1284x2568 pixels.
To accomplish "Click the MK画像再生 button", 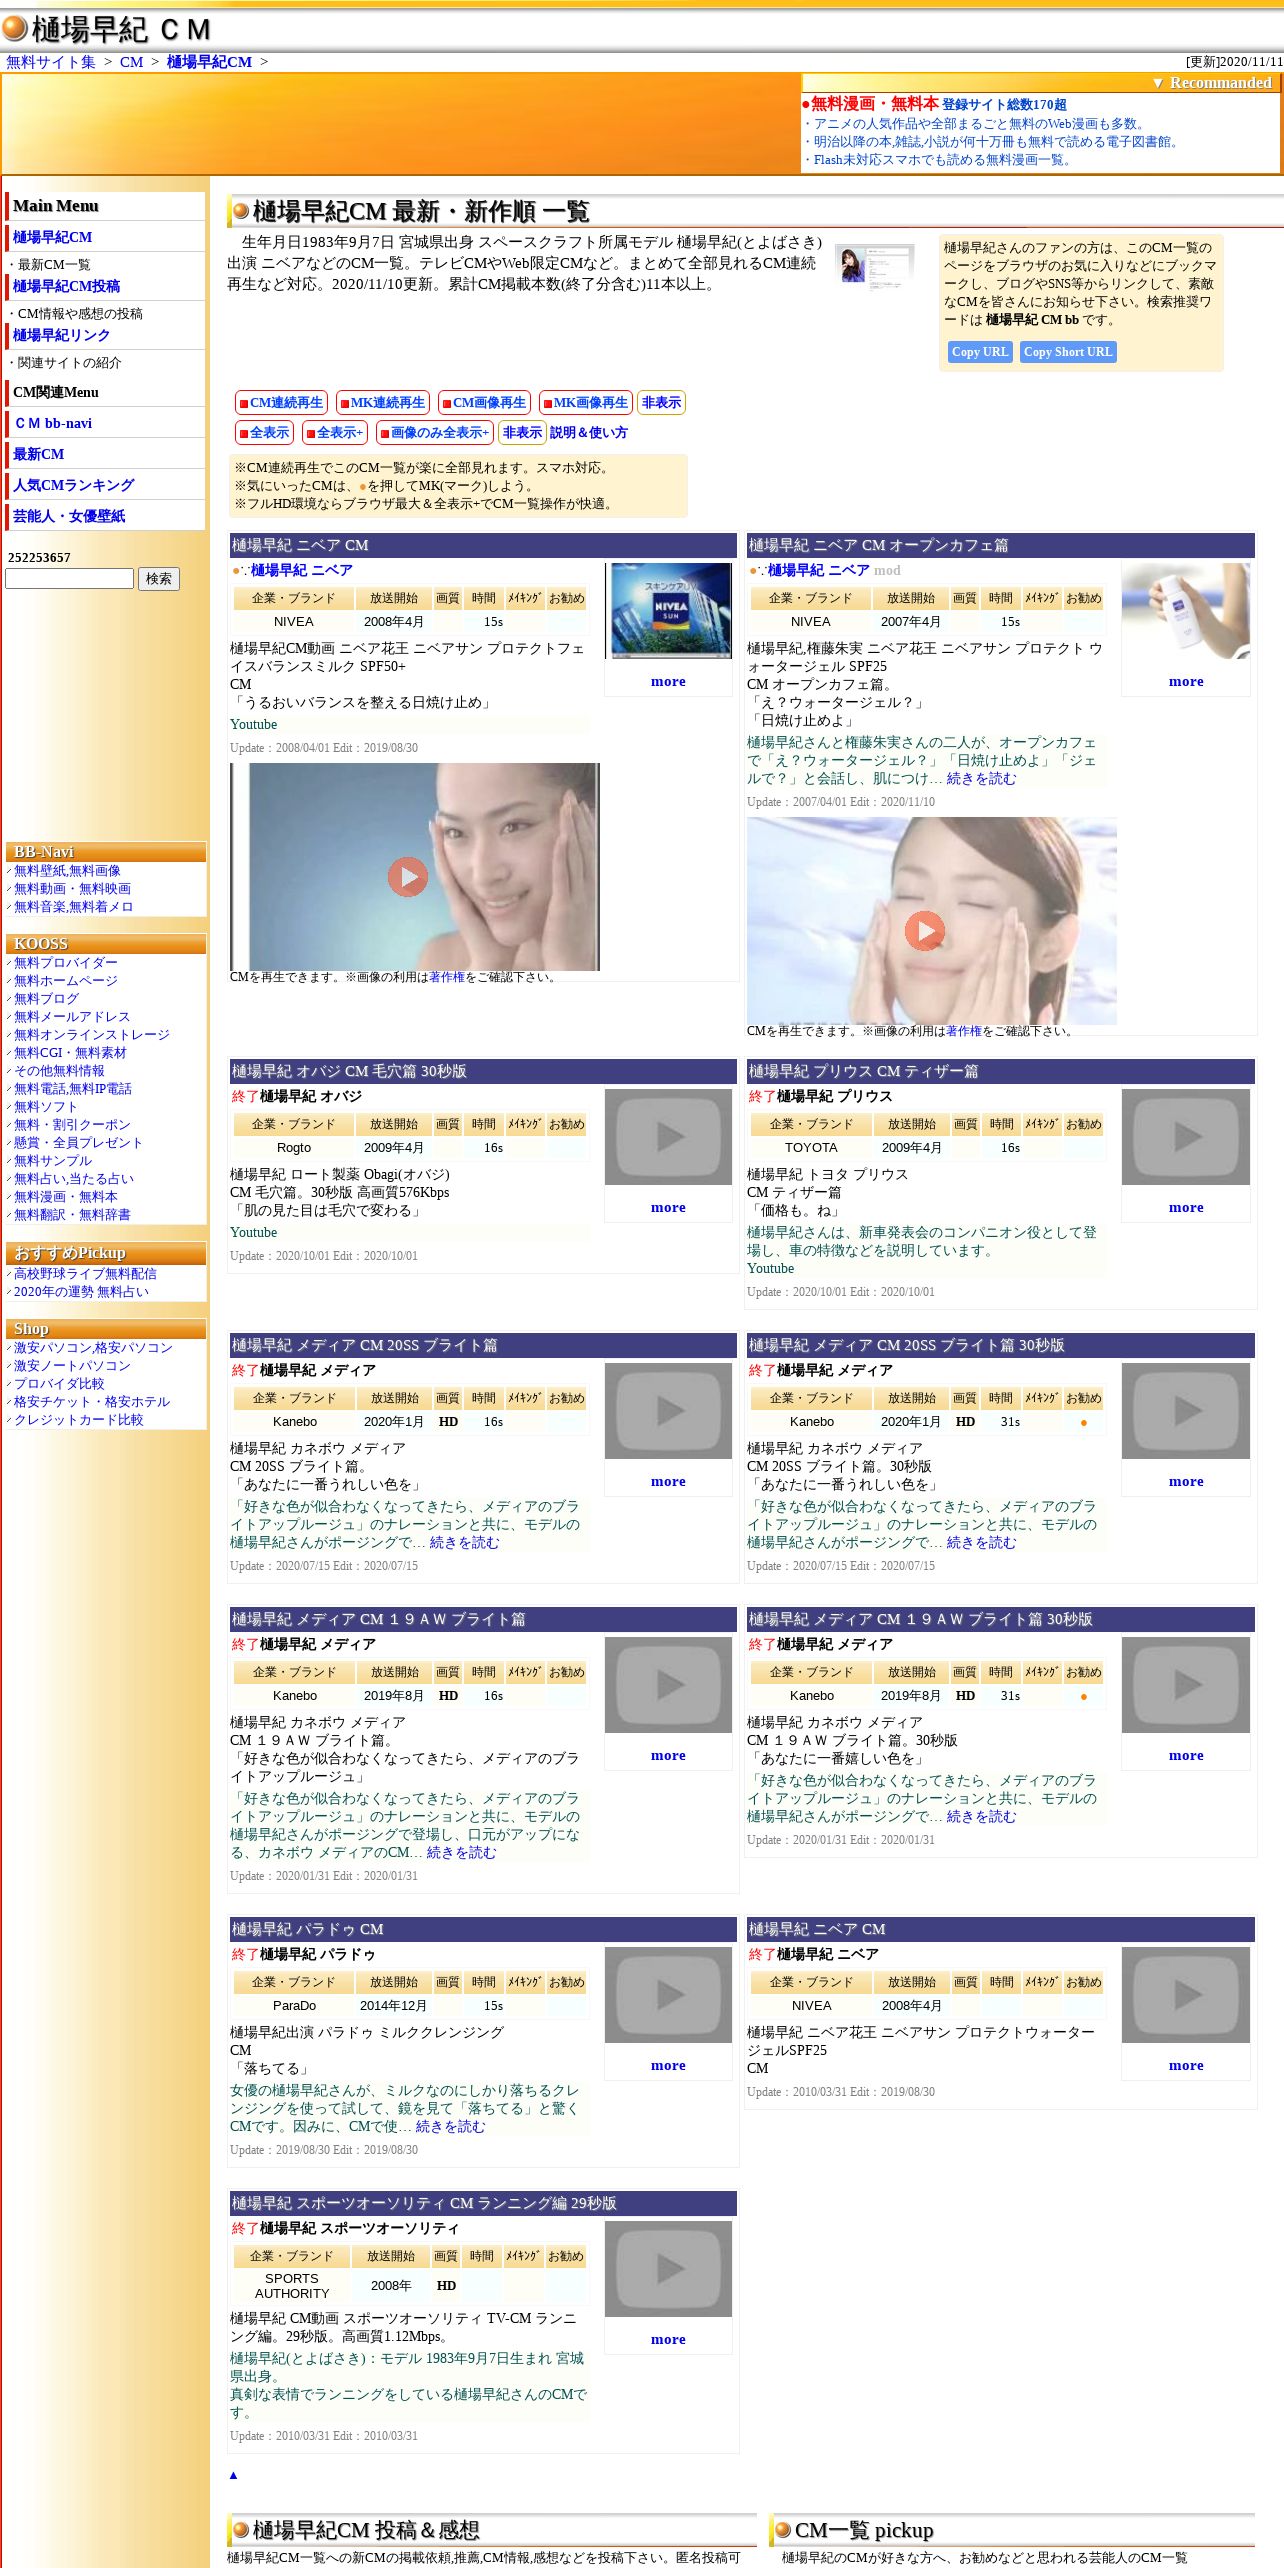I will pyautogui.click(x=585, y=402).
